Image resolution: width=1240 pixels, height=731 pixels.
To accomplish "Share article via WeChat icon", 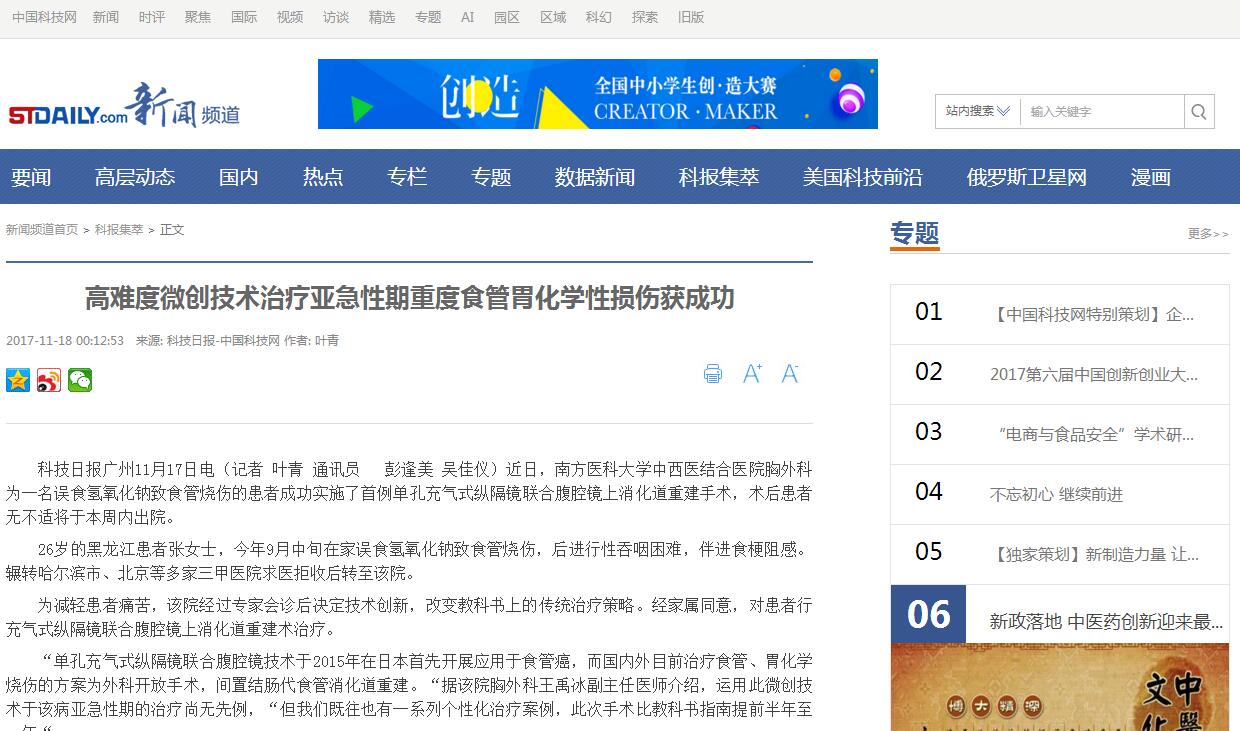I will pos(80,380).
